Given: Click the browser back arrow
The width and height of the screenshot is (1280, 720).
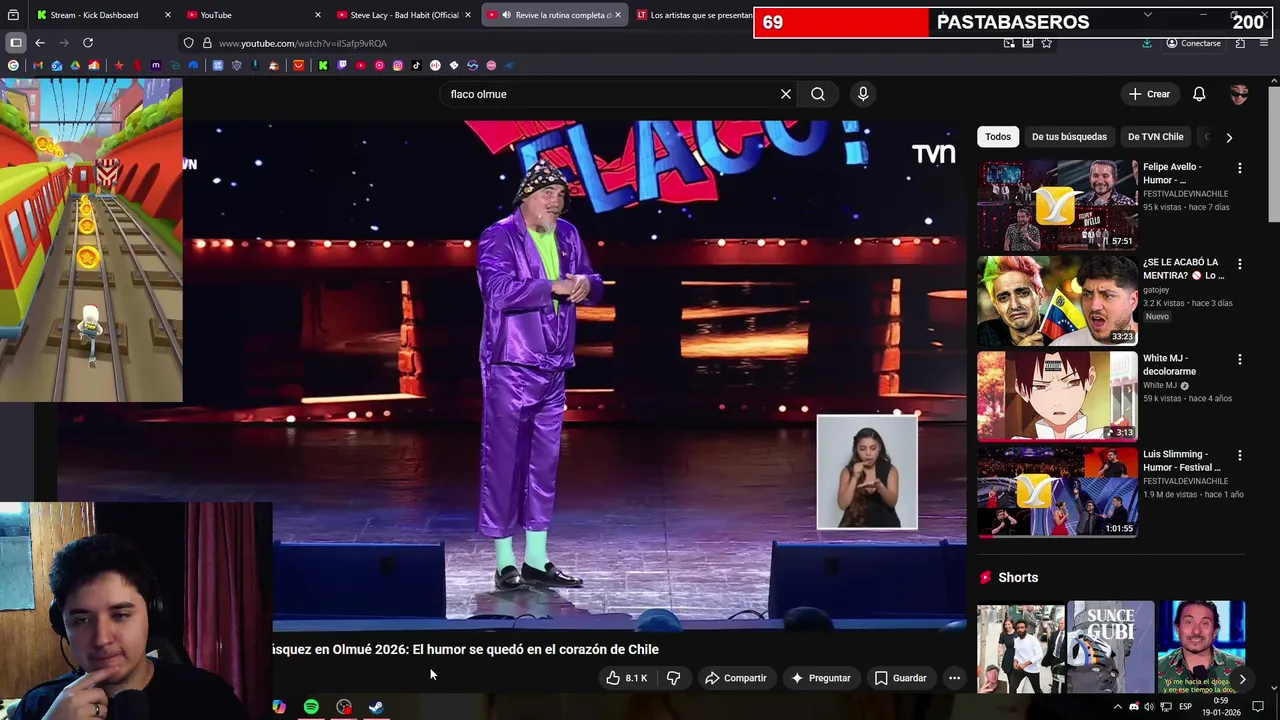Looking at the screenshot, I should 39,43.
